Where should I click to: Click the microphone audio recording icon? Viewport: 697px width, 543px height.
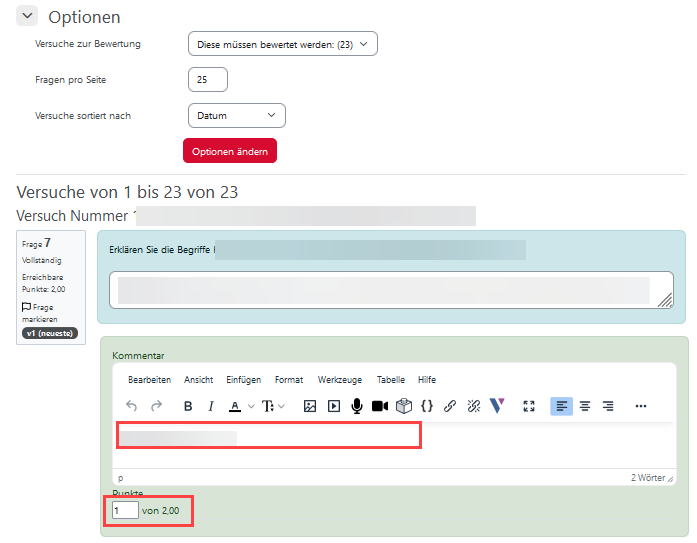[x=356, y=406]
